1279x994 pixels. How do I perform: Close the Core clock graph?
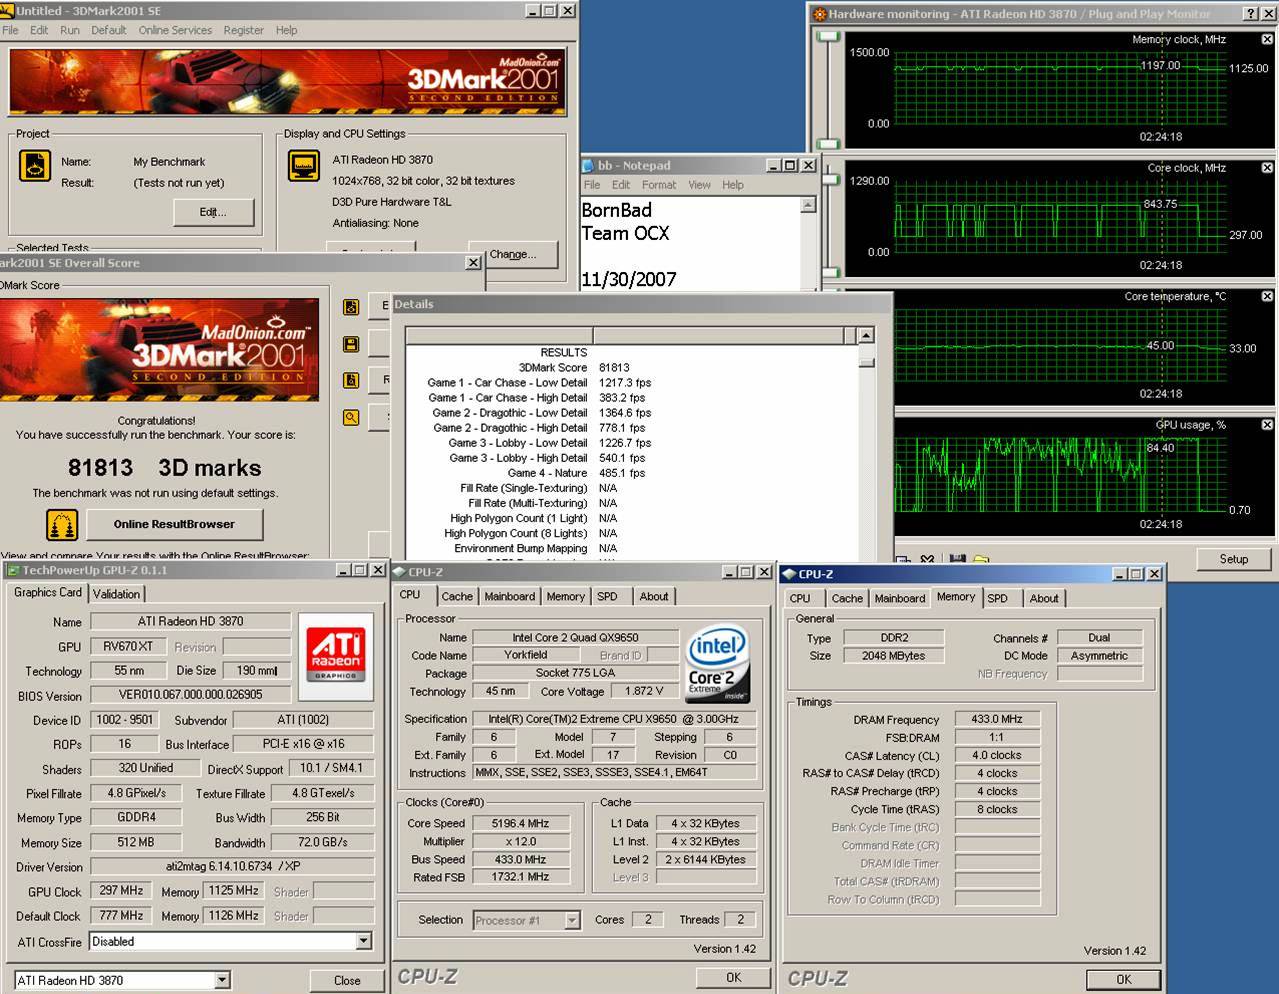1267,168
